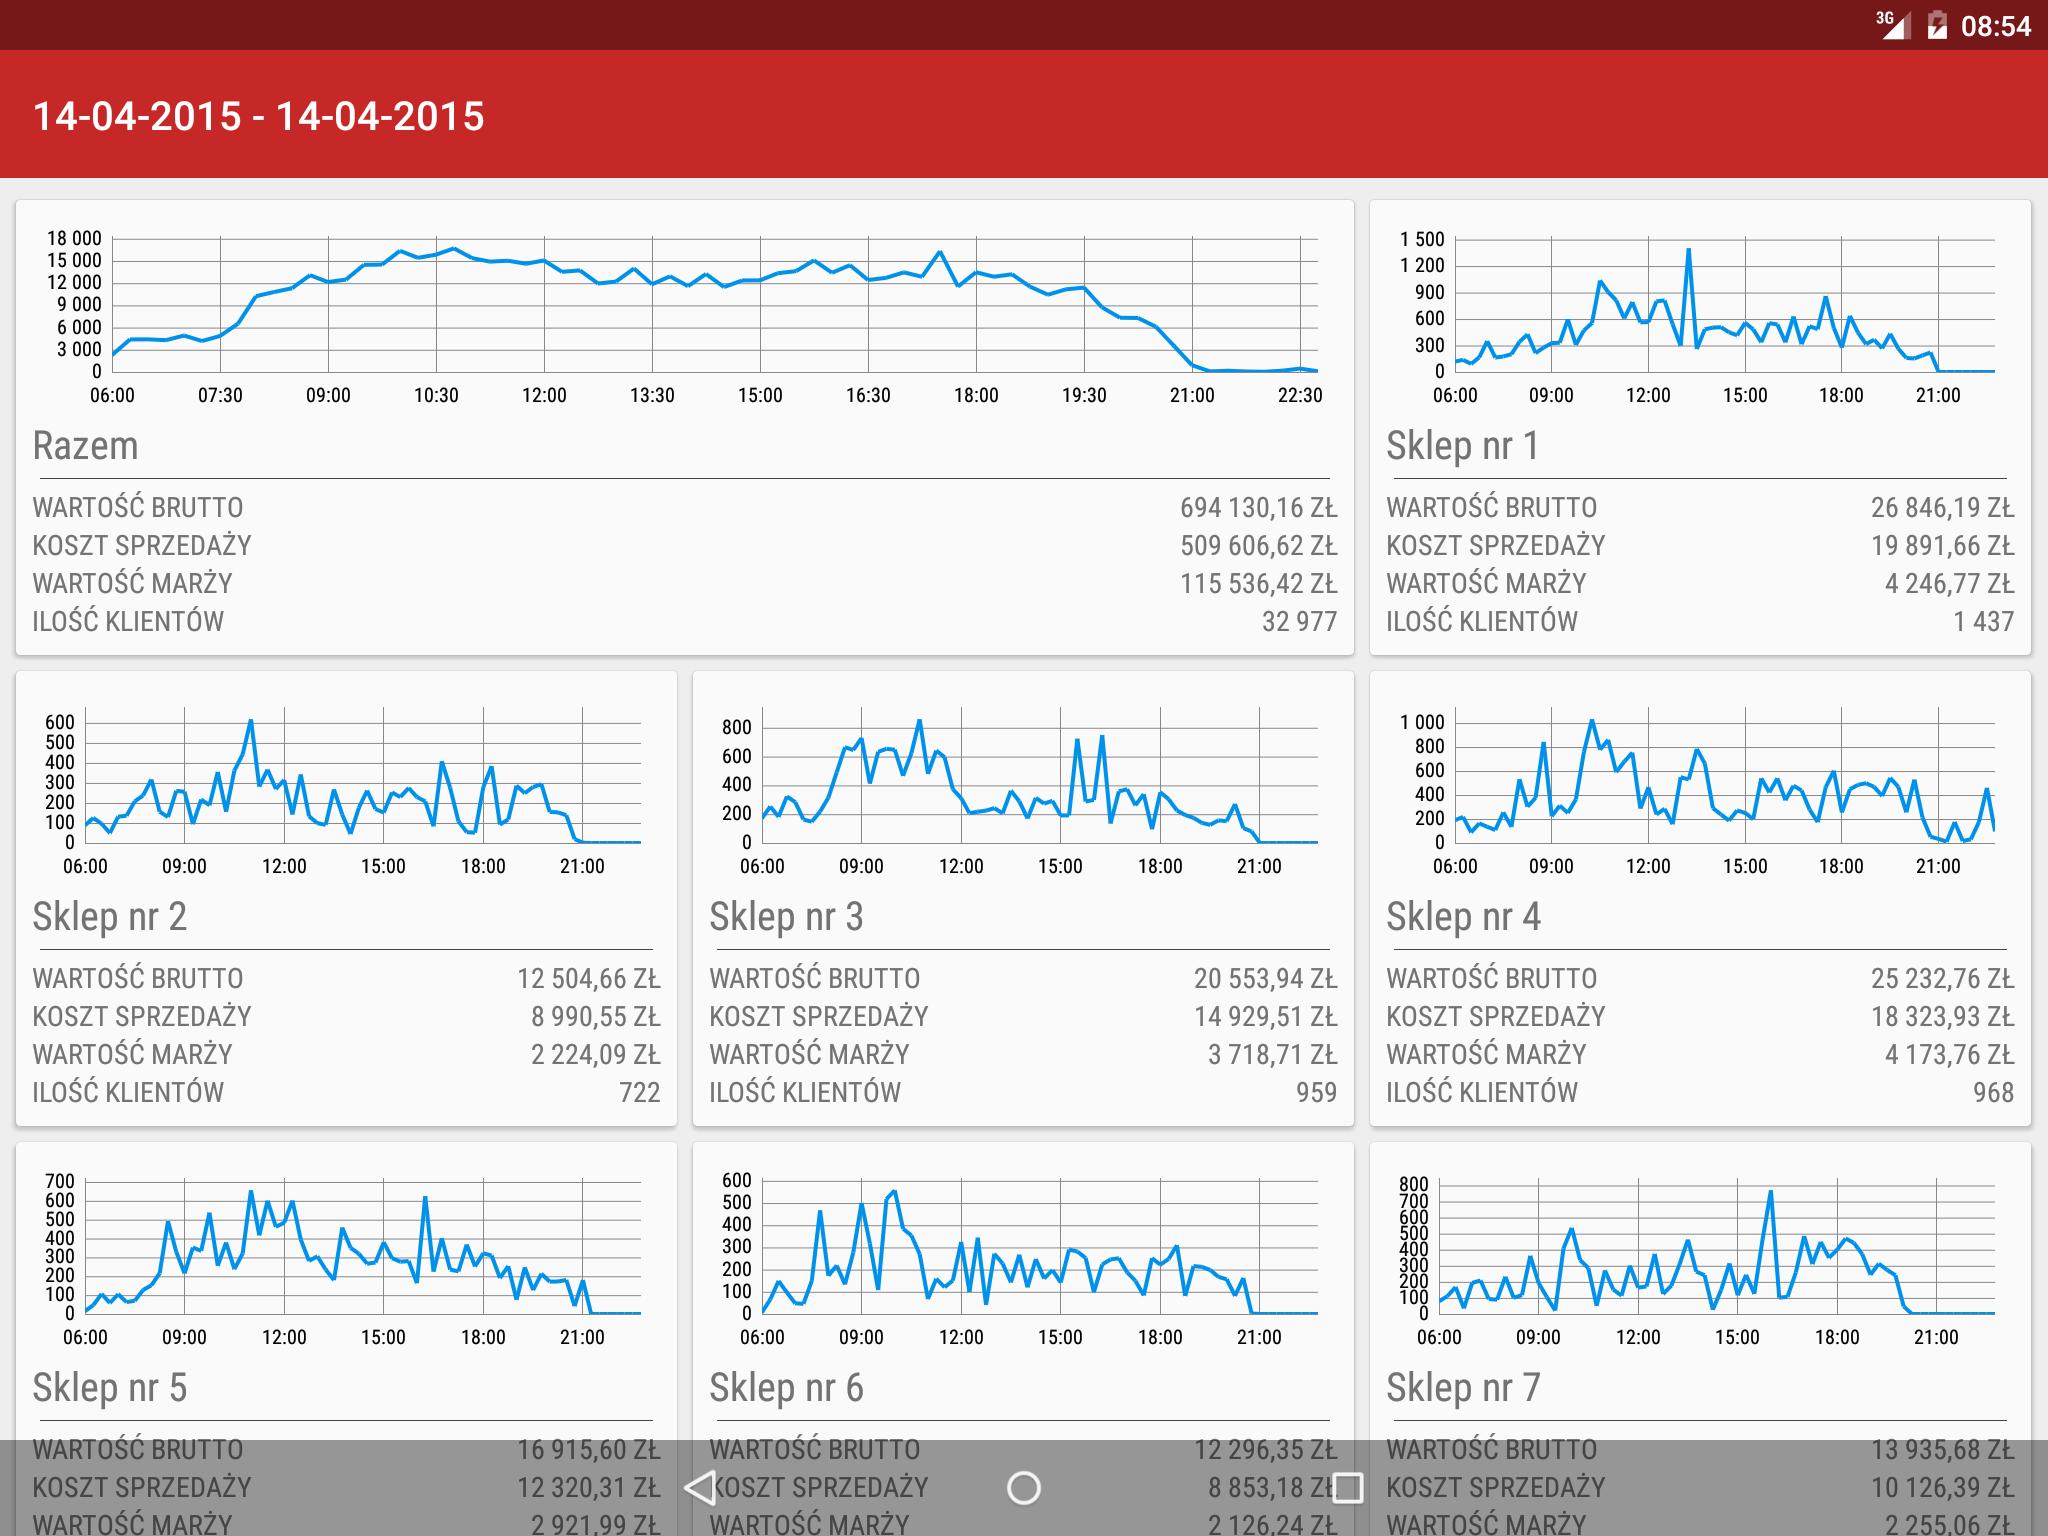Tap the 1 500 axis label on Sklep nr 1 chart

(x=1422, y=239)
